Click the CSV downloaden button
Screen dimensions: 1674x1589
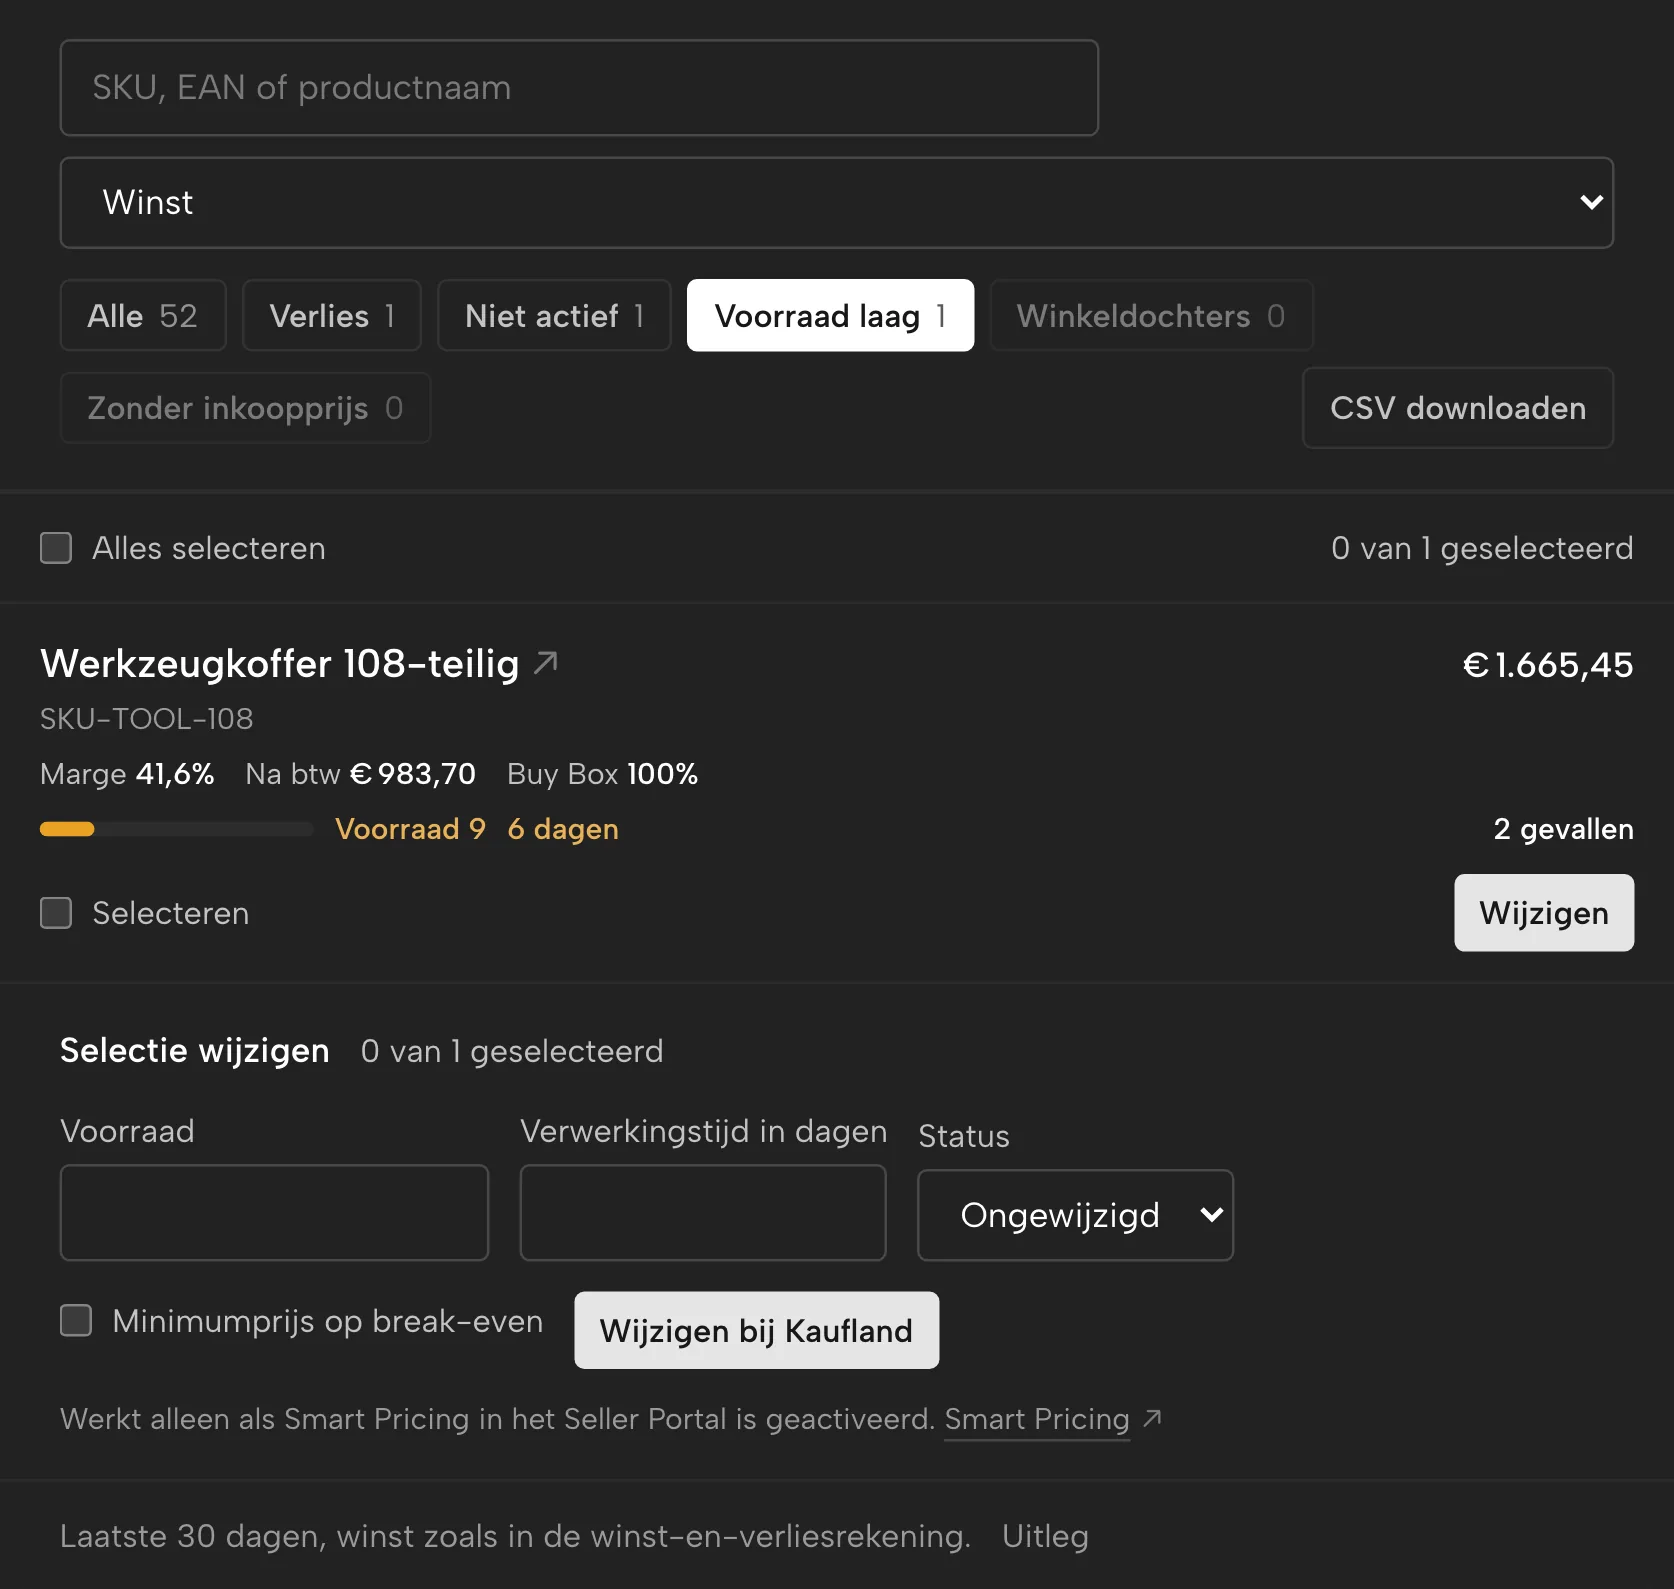(1458, 408)
